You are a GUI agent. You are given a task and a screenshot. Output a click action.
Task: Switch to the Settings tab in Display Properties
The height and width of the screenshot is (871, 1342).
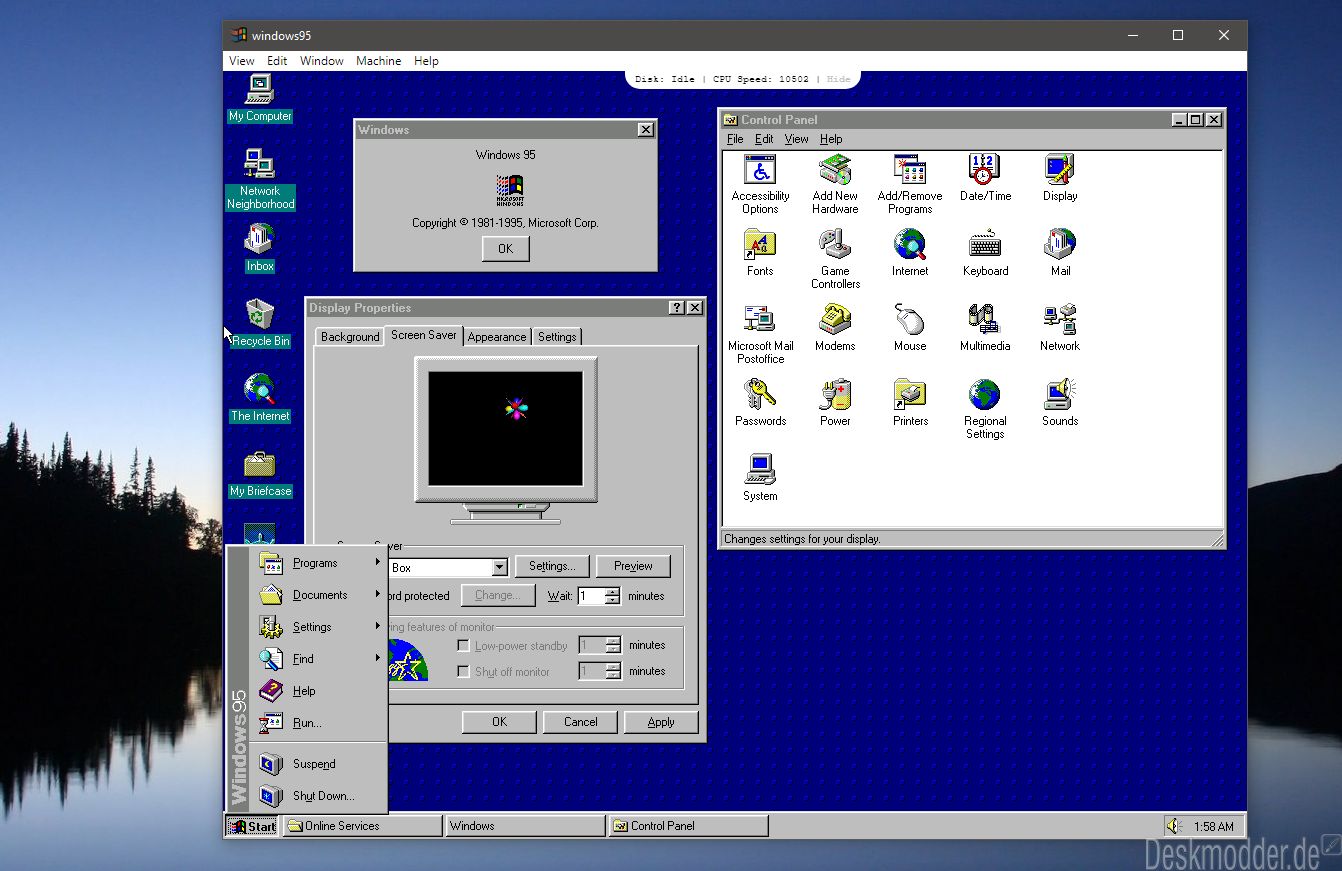[x=557, y=337]
